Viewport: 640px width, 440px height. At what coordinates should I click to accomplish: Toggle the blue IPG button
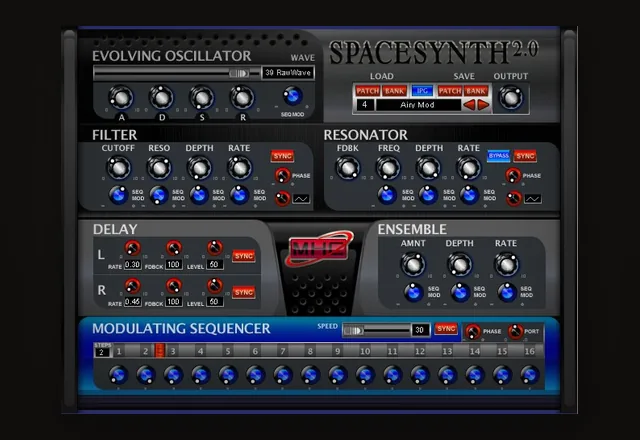[x=422, y=91]
